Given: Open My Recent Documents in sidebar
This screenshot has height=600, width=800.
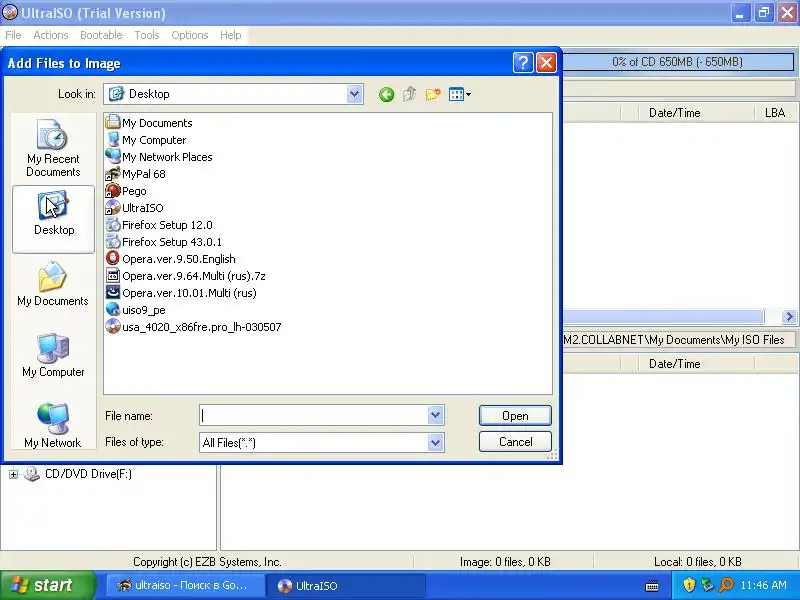Looking at the screenshot, I should (x=54, y=148).
